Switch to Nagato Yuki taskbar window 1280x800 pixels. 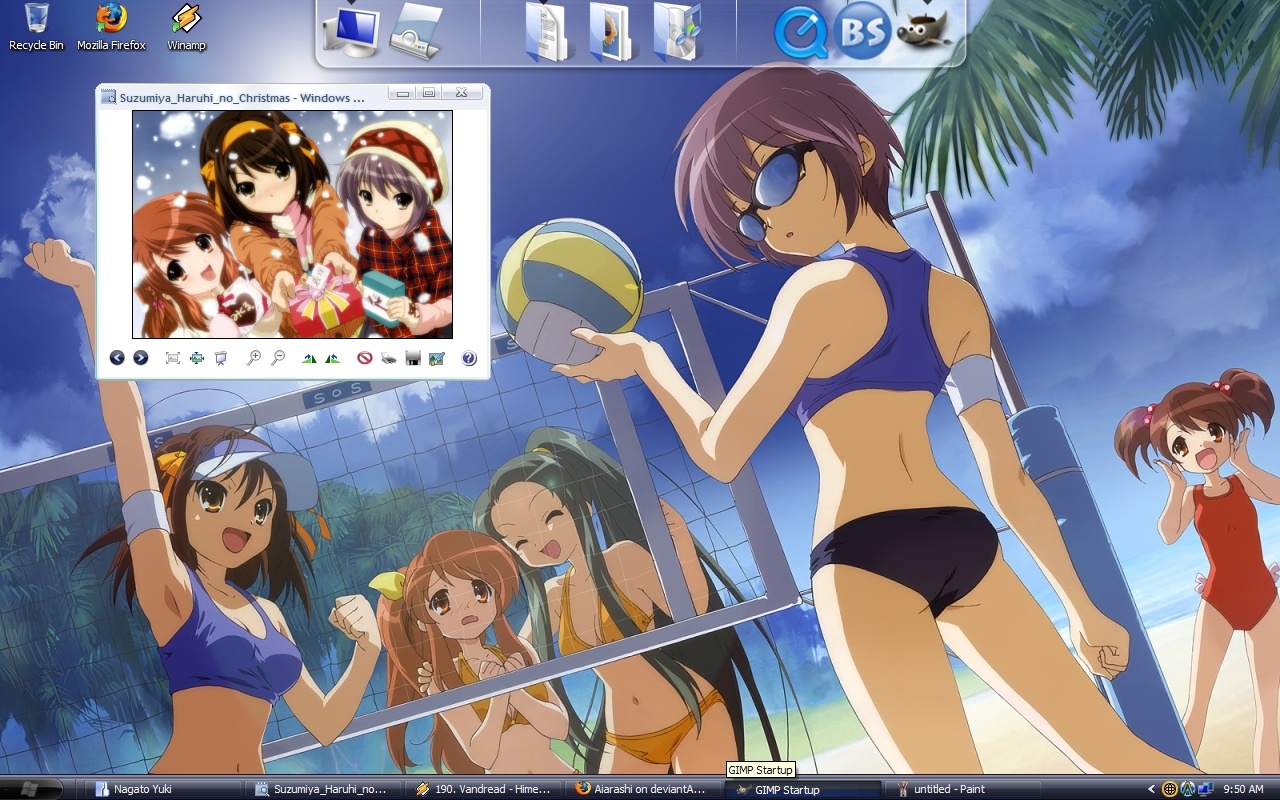pos(166,789)
